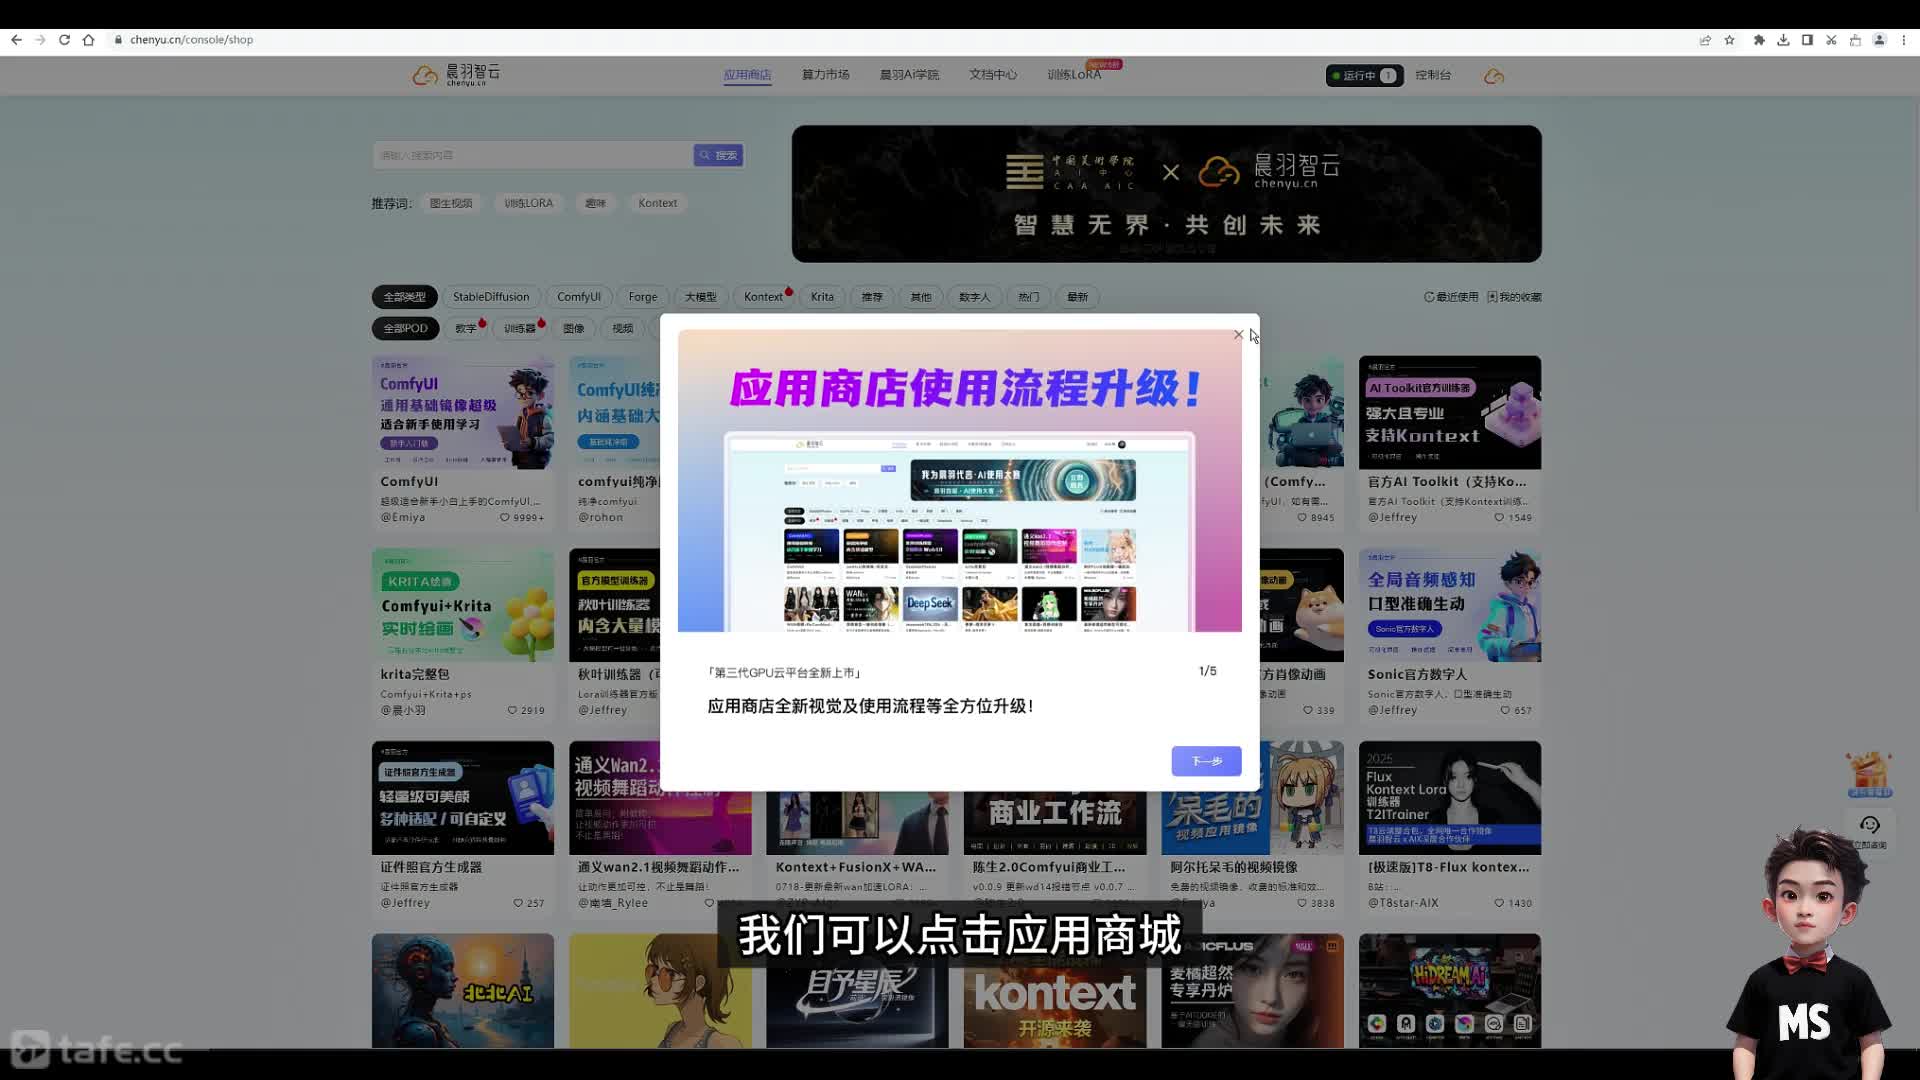Open the browser home page
The image size is (1920, 1080).
coord(88,40)
